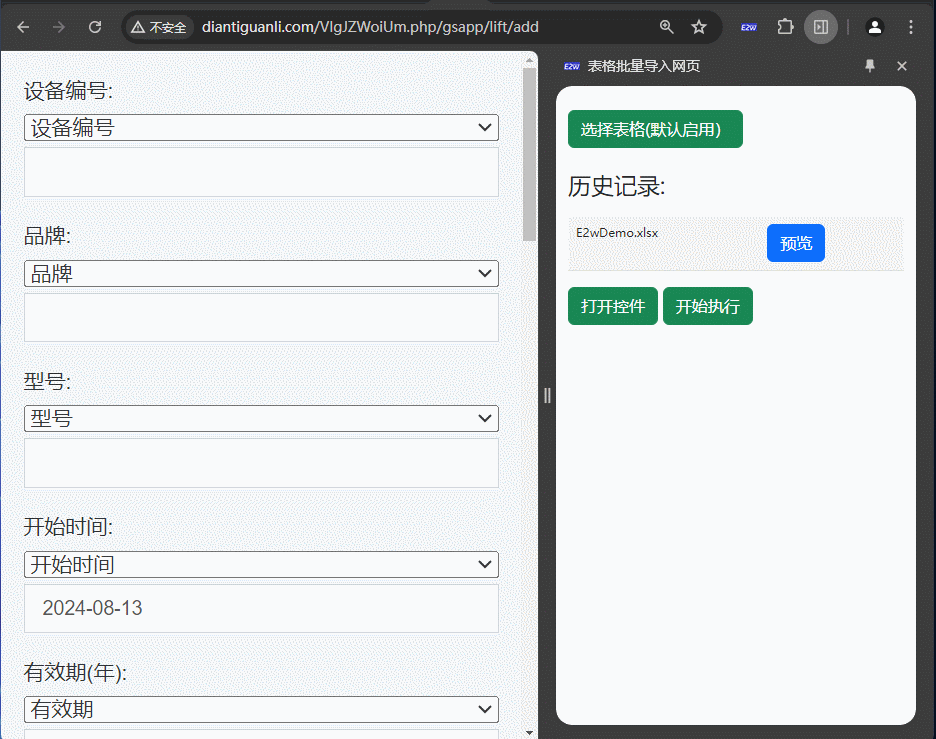
Task: Click the 设备编号: field label
Action: pos(68,91)
